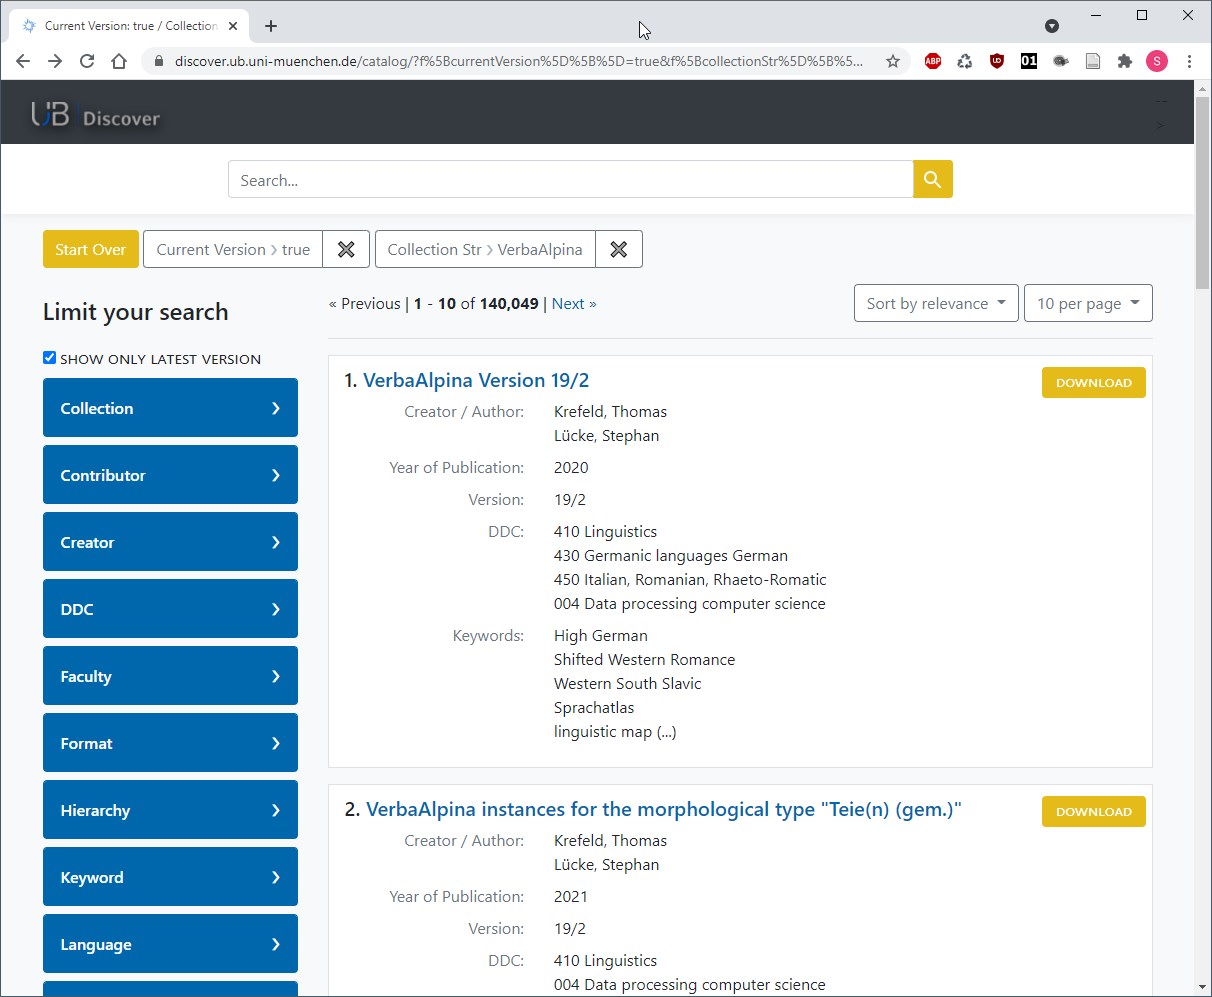Click into the Search input field
The height and width of the screenshot is (997, 1212).
click(x=570, y=180)
